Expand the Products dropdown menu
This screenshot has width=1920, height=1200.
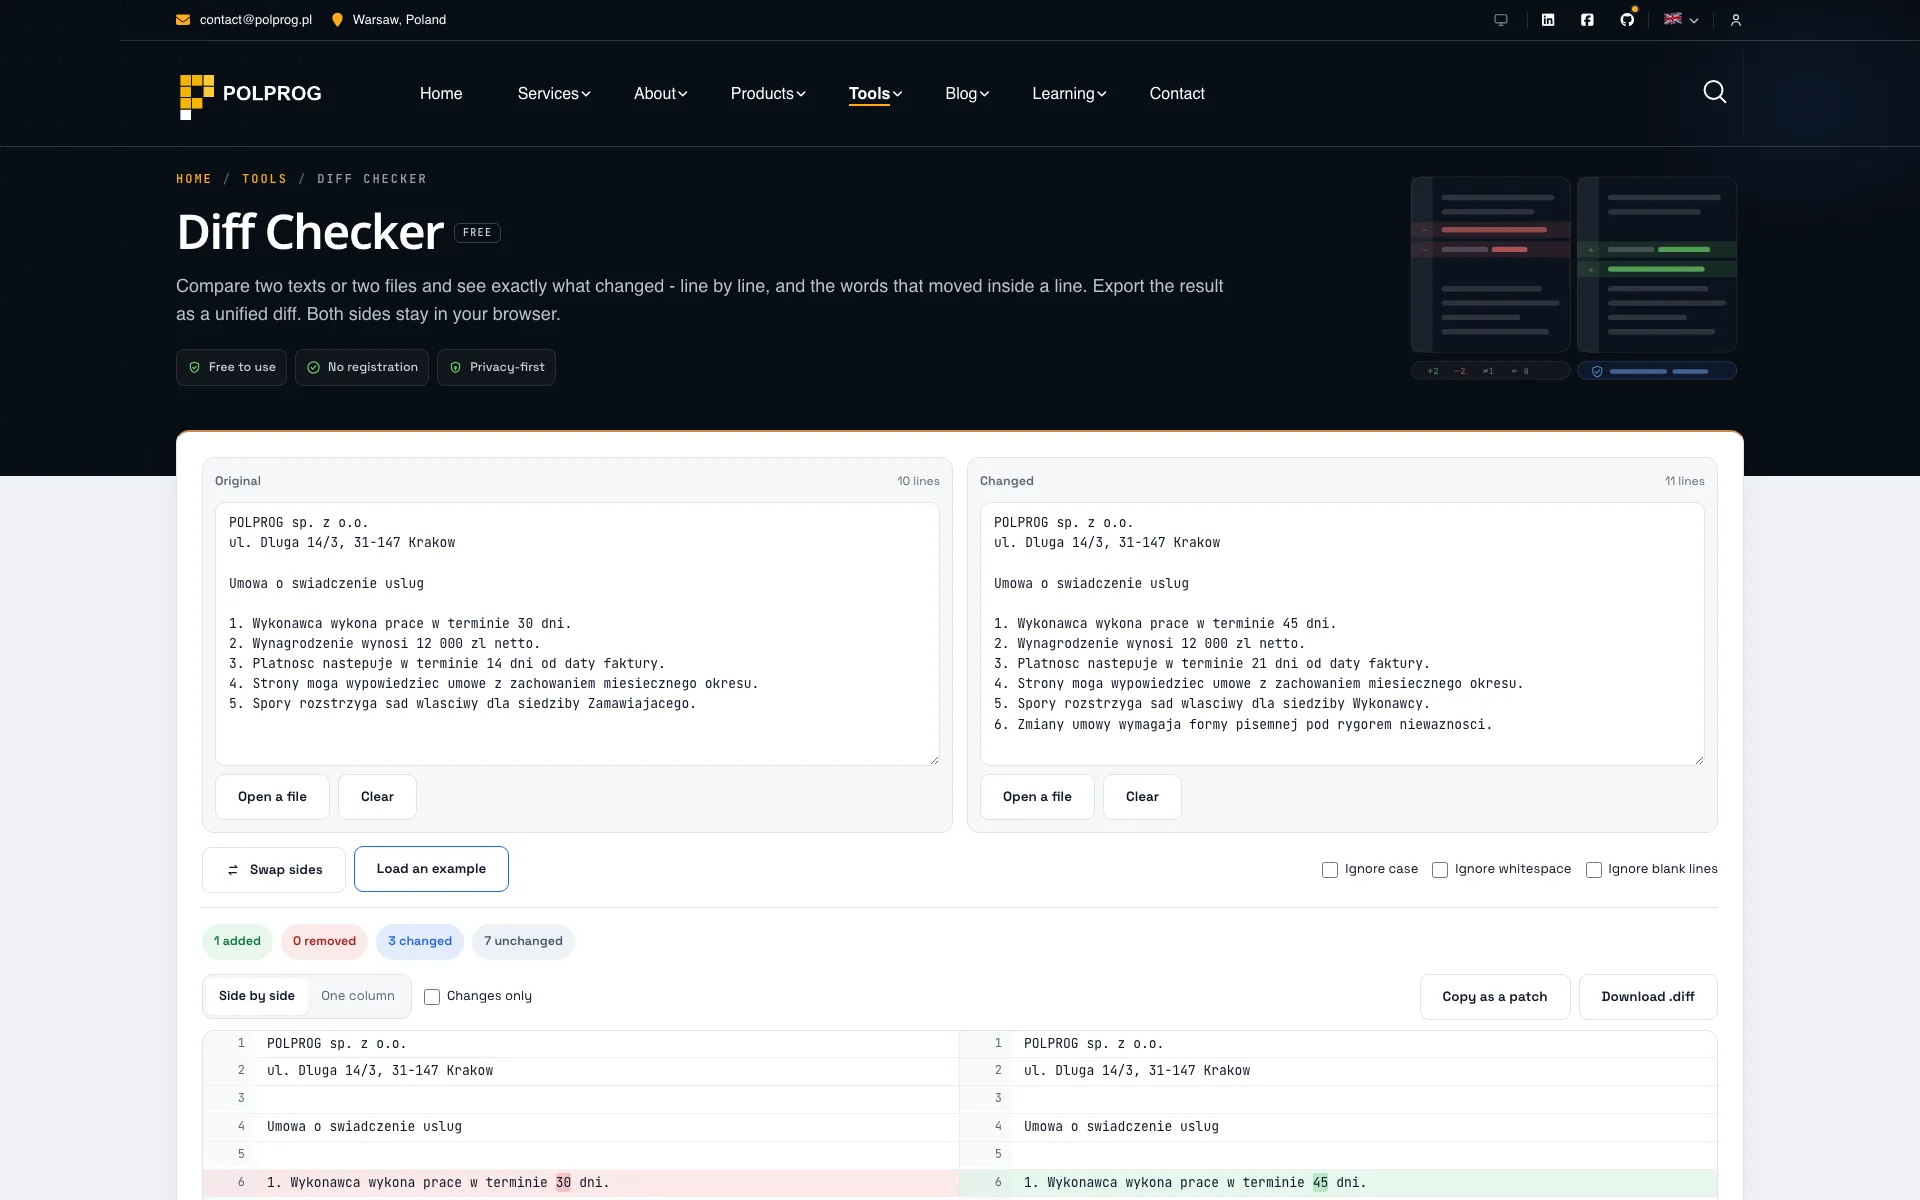pyautogui.click(x=768, y=94)
